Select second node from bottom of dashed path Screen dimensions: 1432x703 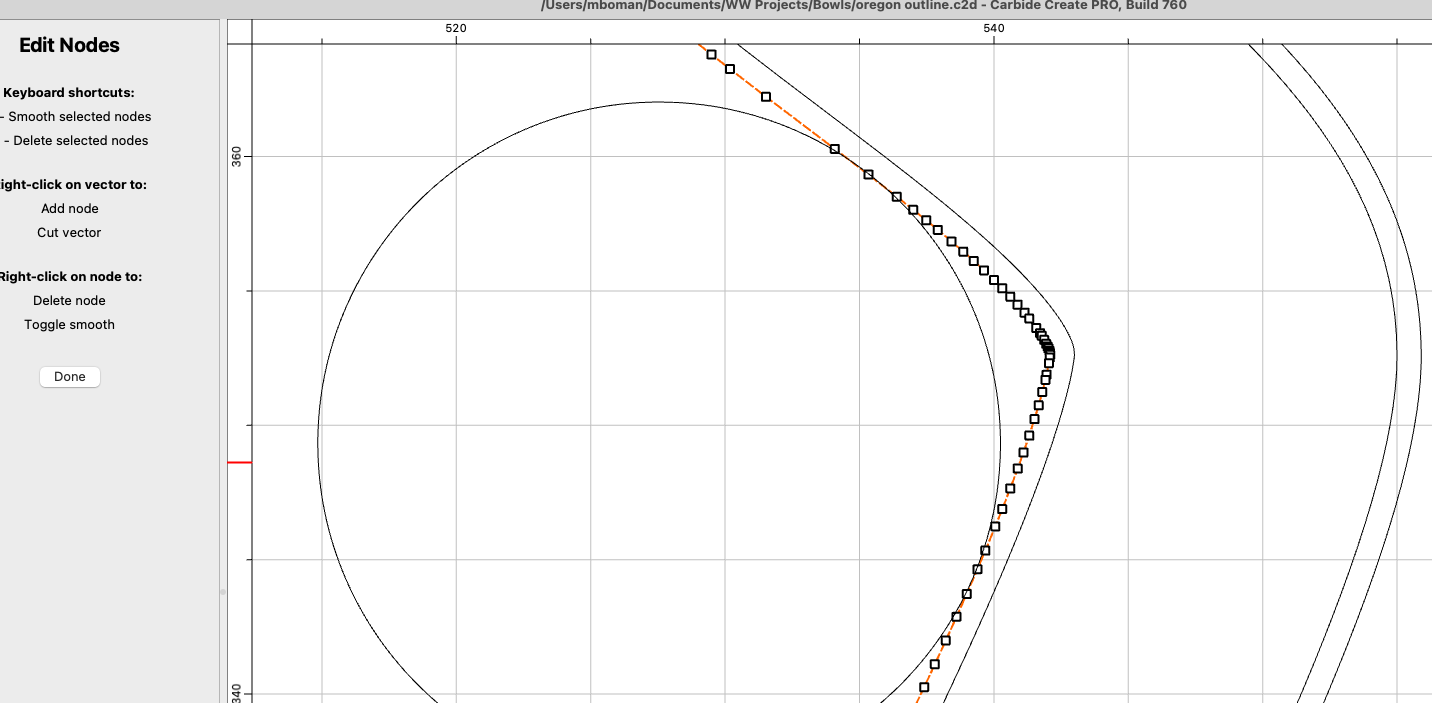[935, 664]
